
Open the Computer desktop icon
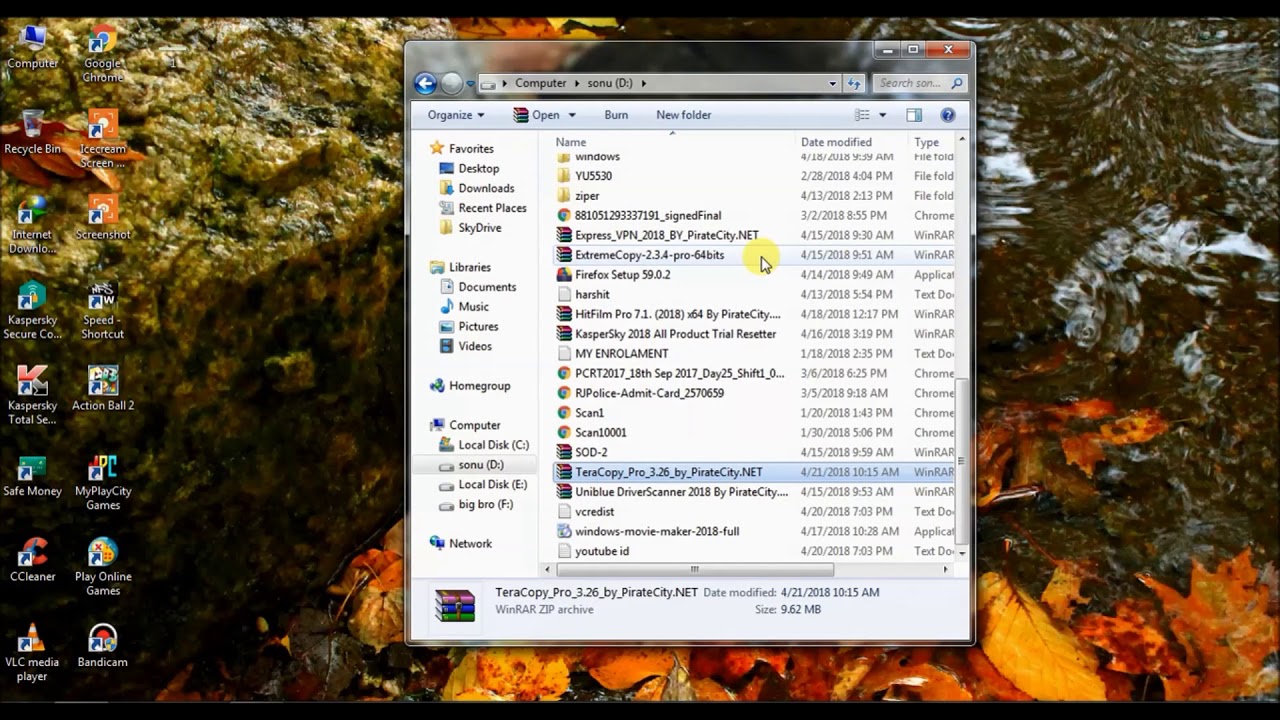33,47
